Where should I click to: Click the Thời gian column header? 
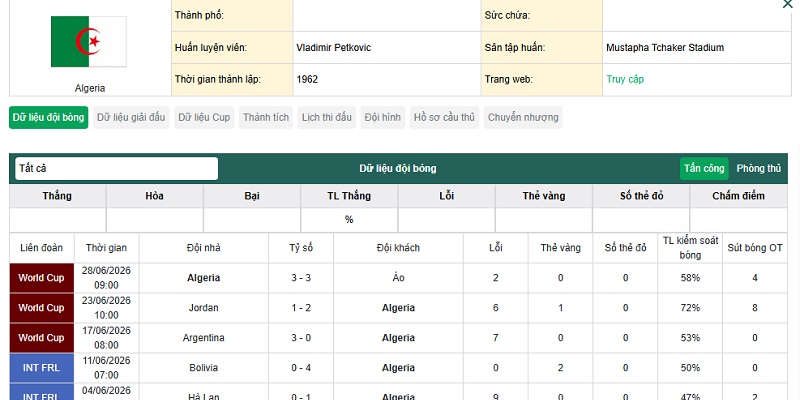tap(106, 248)
